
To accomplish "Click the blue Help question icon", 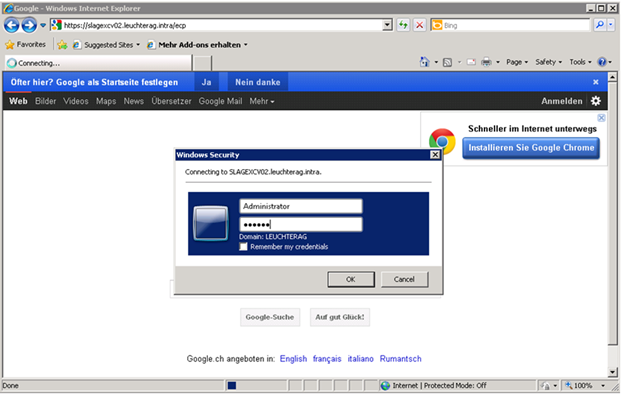I will point(602,62).
